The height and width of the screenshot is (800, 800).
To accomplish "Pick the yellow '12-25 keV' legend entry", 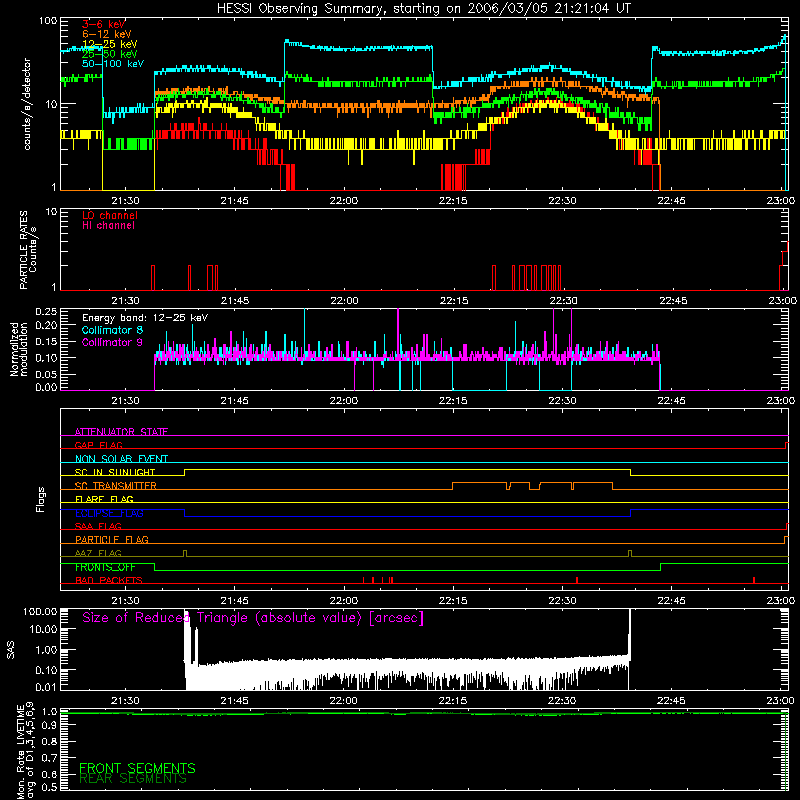I will 109,44.
